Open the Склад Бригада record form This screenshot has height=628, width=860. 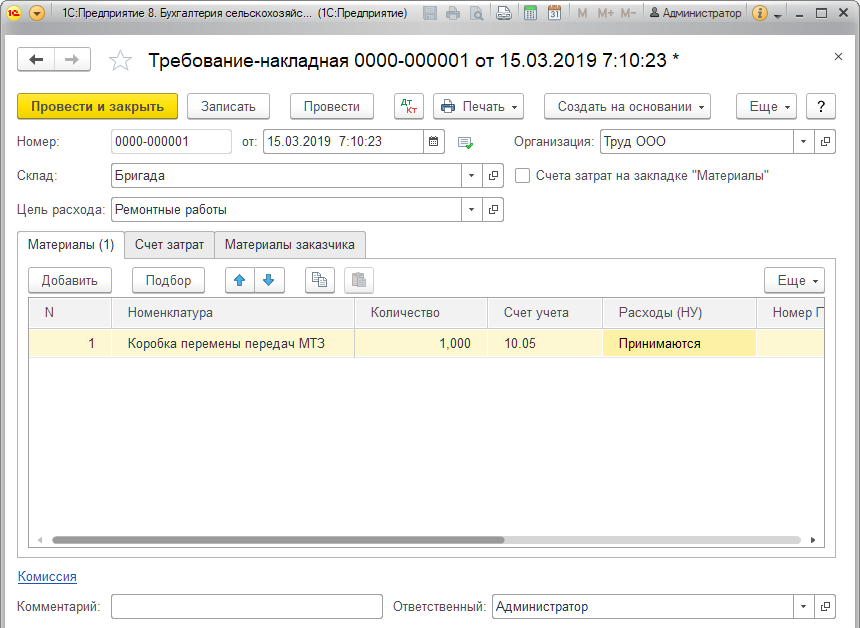click(493, 176)
